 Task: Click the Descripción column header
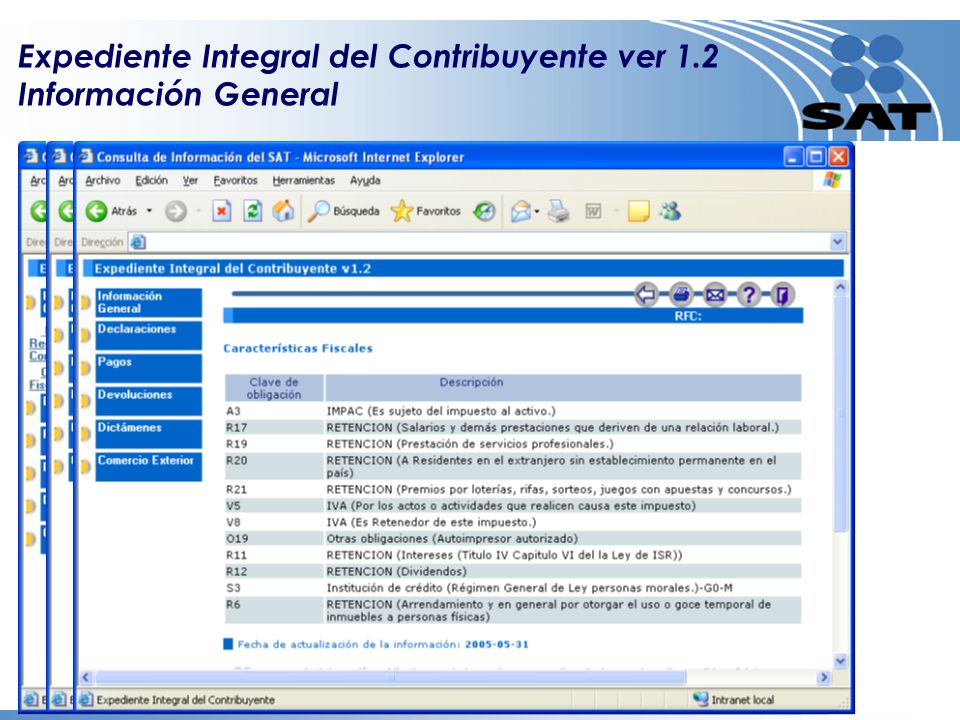click(563, 388)
